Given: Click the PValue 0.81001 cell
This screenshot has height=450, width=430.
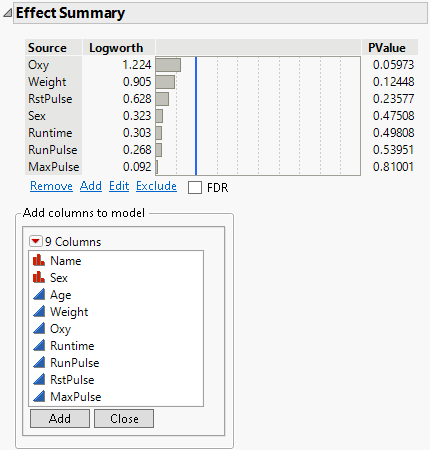Looking at the screenshot, I should click(x=393, y=167).
